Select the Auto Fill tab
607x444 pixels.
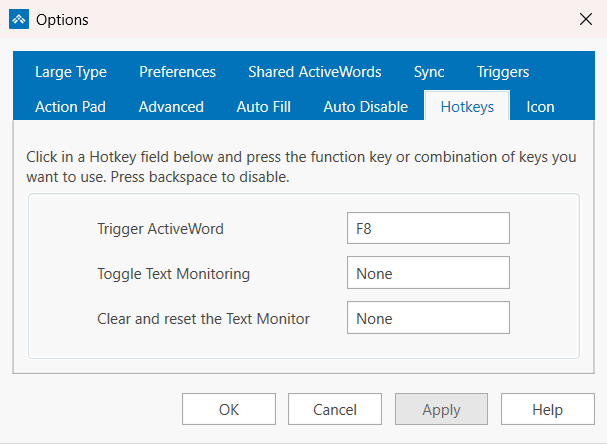pos(264,107)
